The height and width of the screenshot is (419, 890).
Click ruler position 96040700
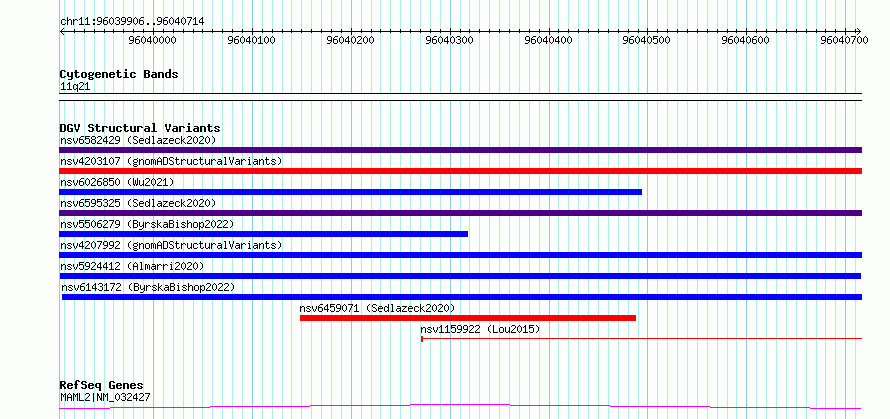coord(846,40)
